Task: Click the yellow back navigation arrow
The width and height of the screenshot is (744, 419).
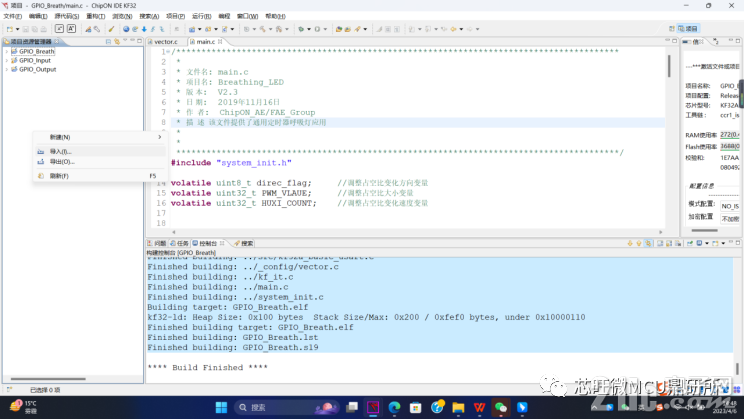Action: click(453, 29)
